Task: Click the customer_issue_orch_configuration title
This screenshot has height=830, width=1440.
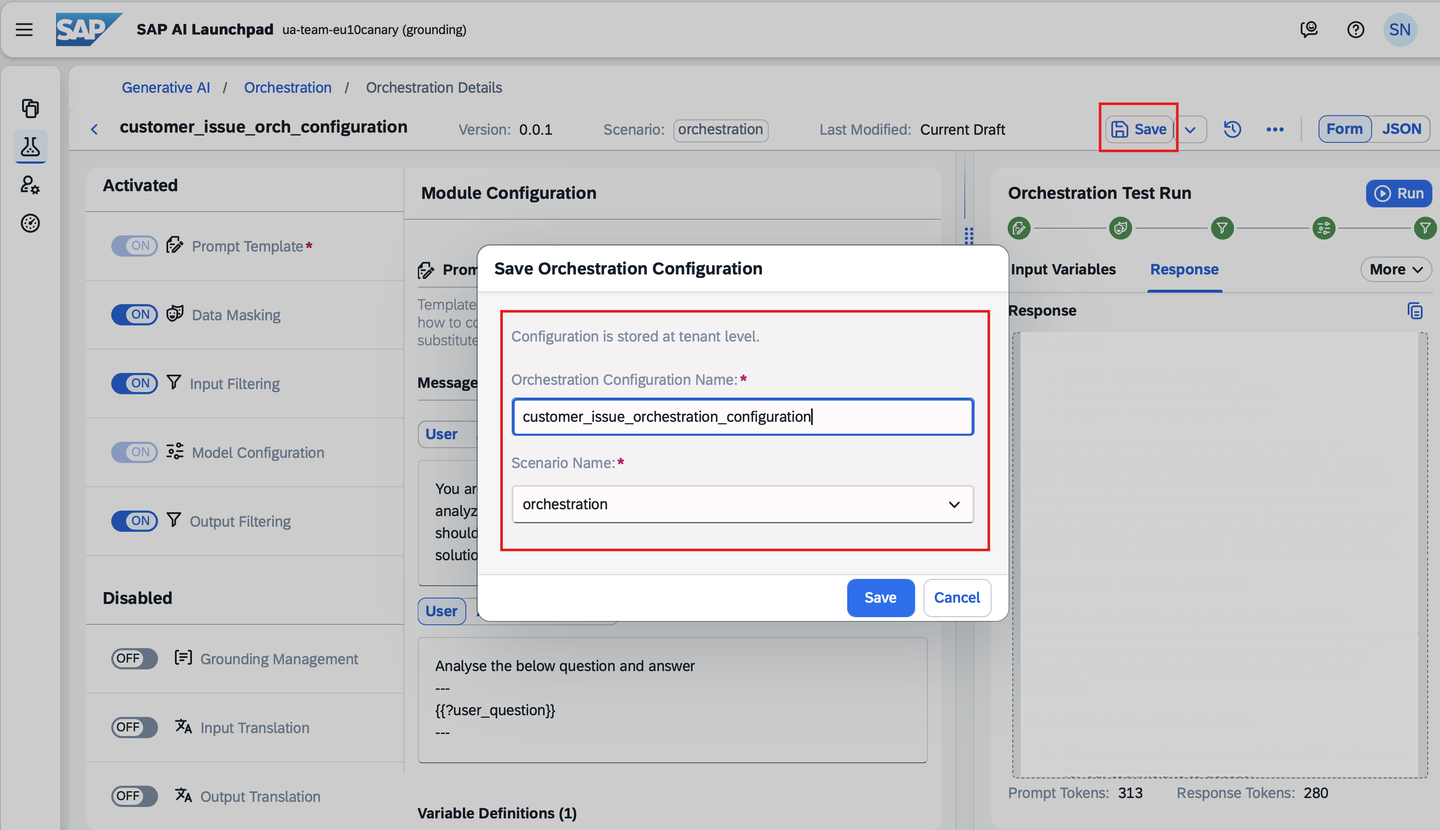Action: pos(264,127)
